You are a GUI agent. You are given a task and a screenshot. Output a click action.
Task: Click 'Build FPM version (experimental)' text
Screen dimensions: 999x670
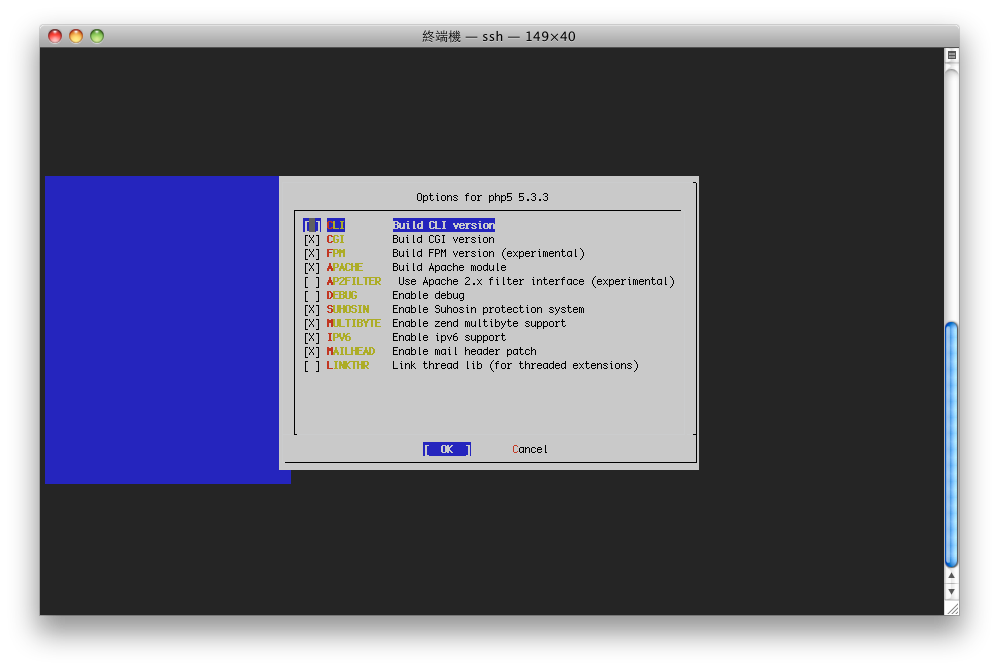[488, 253]
